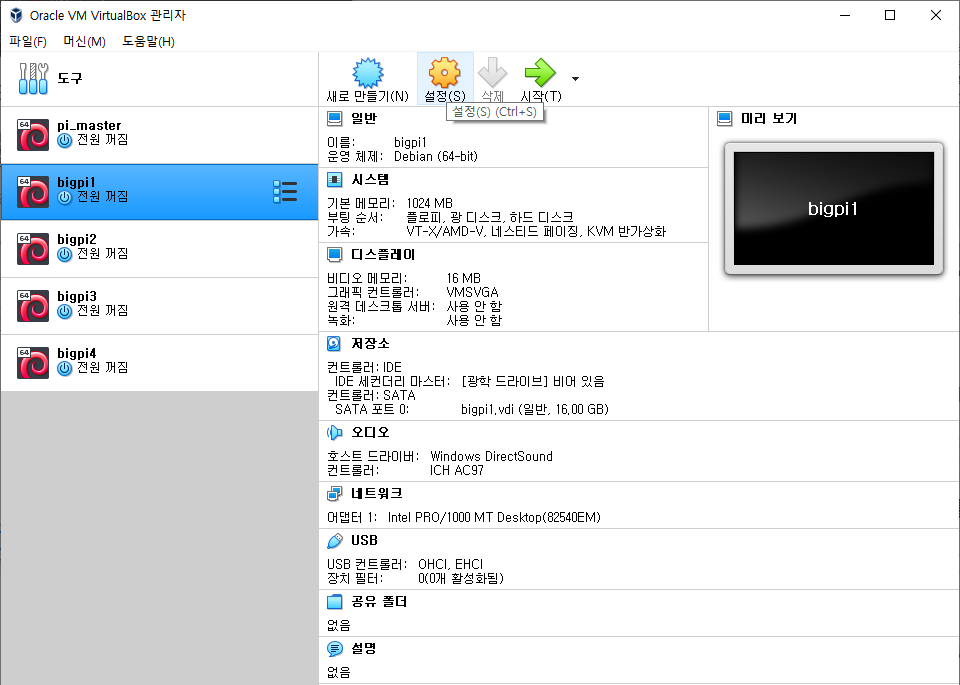Select bigpi1 virtual machine
The width and height of the screenshot is (960, 685).
click(x=159, y=192)
